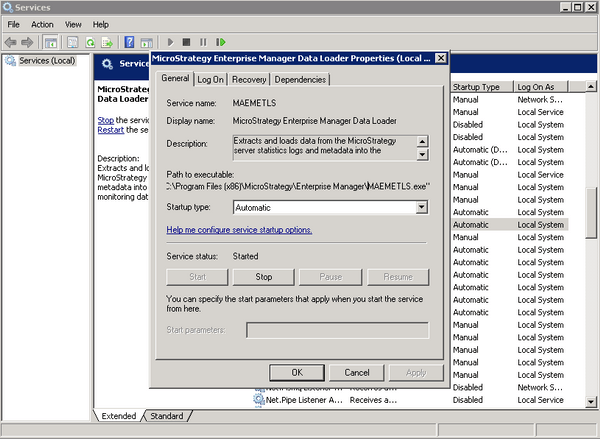600x439 pixels.
Task: Click the Apply button
Action: 416,372
